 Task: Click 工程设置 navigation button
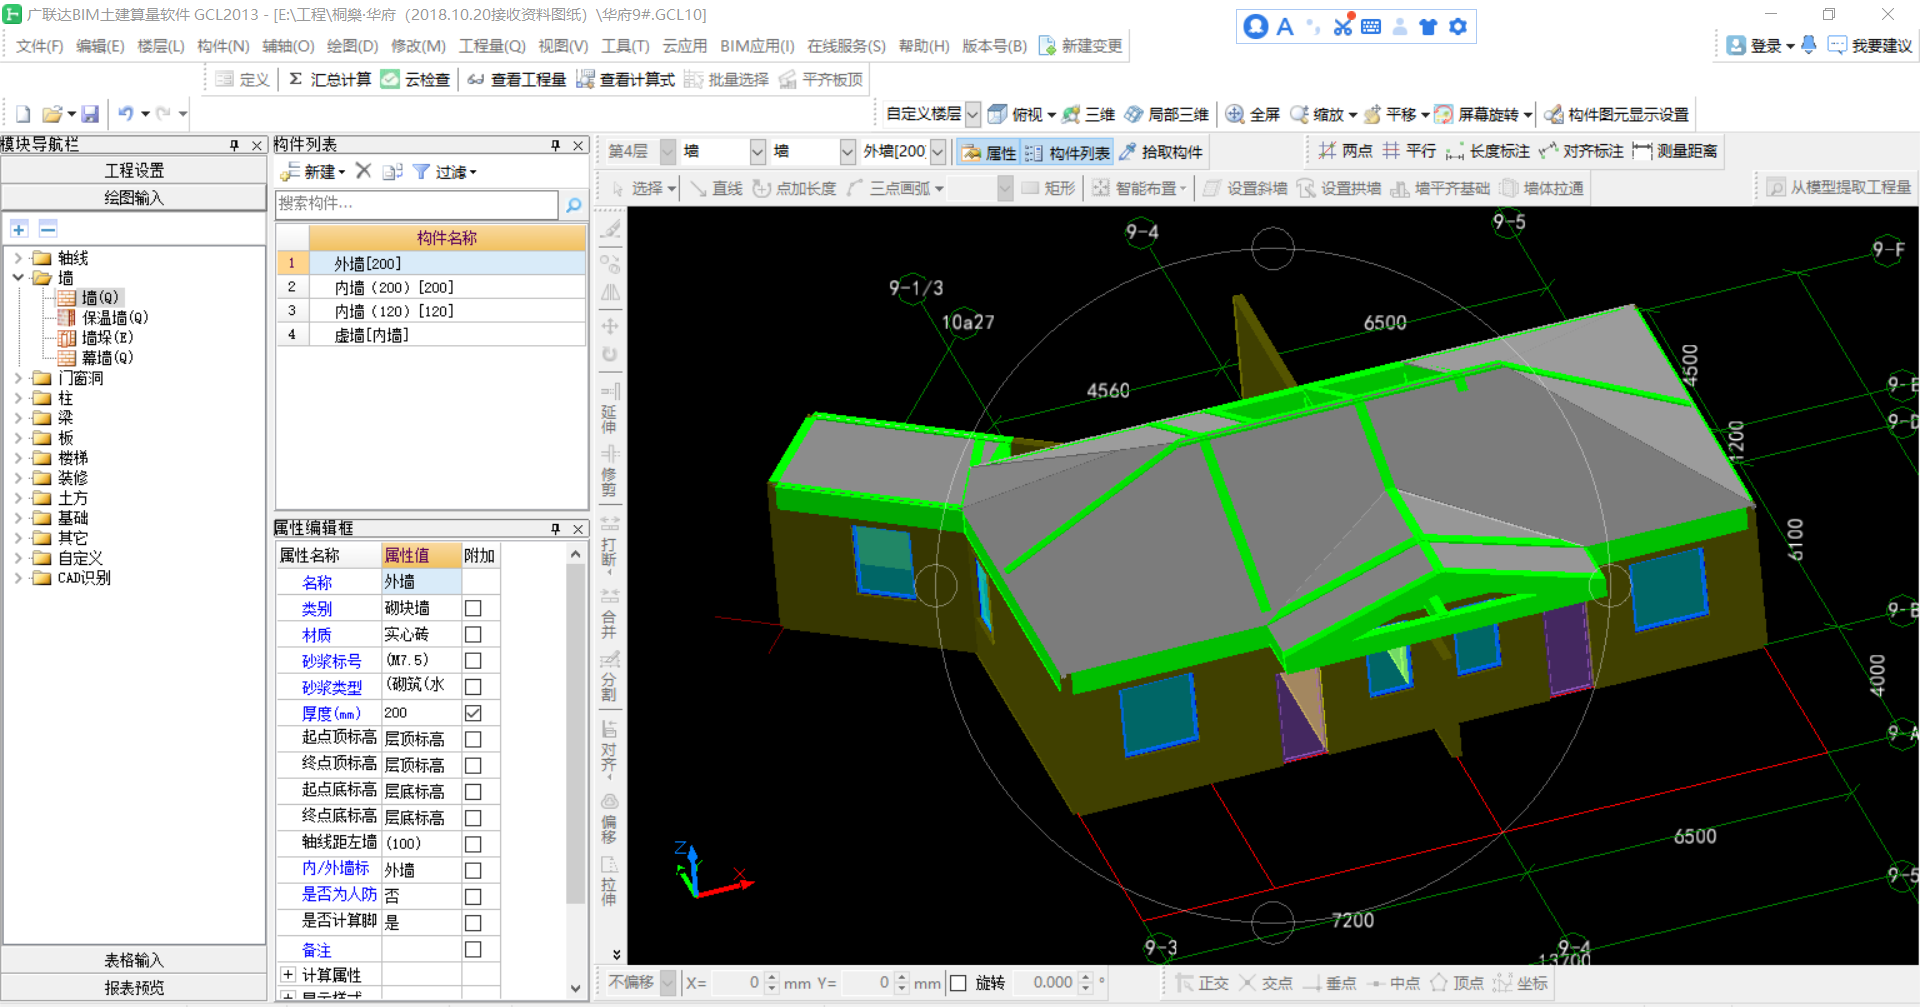[134, 170]
